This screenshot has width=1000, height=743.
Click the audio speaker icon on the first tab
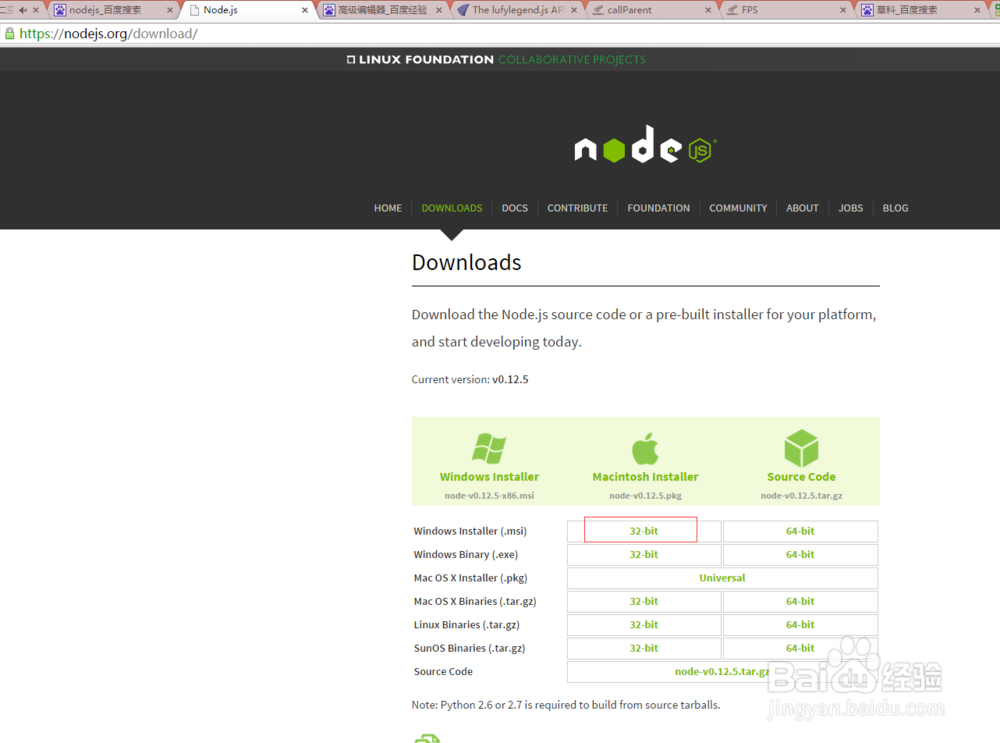coord(23,10)
